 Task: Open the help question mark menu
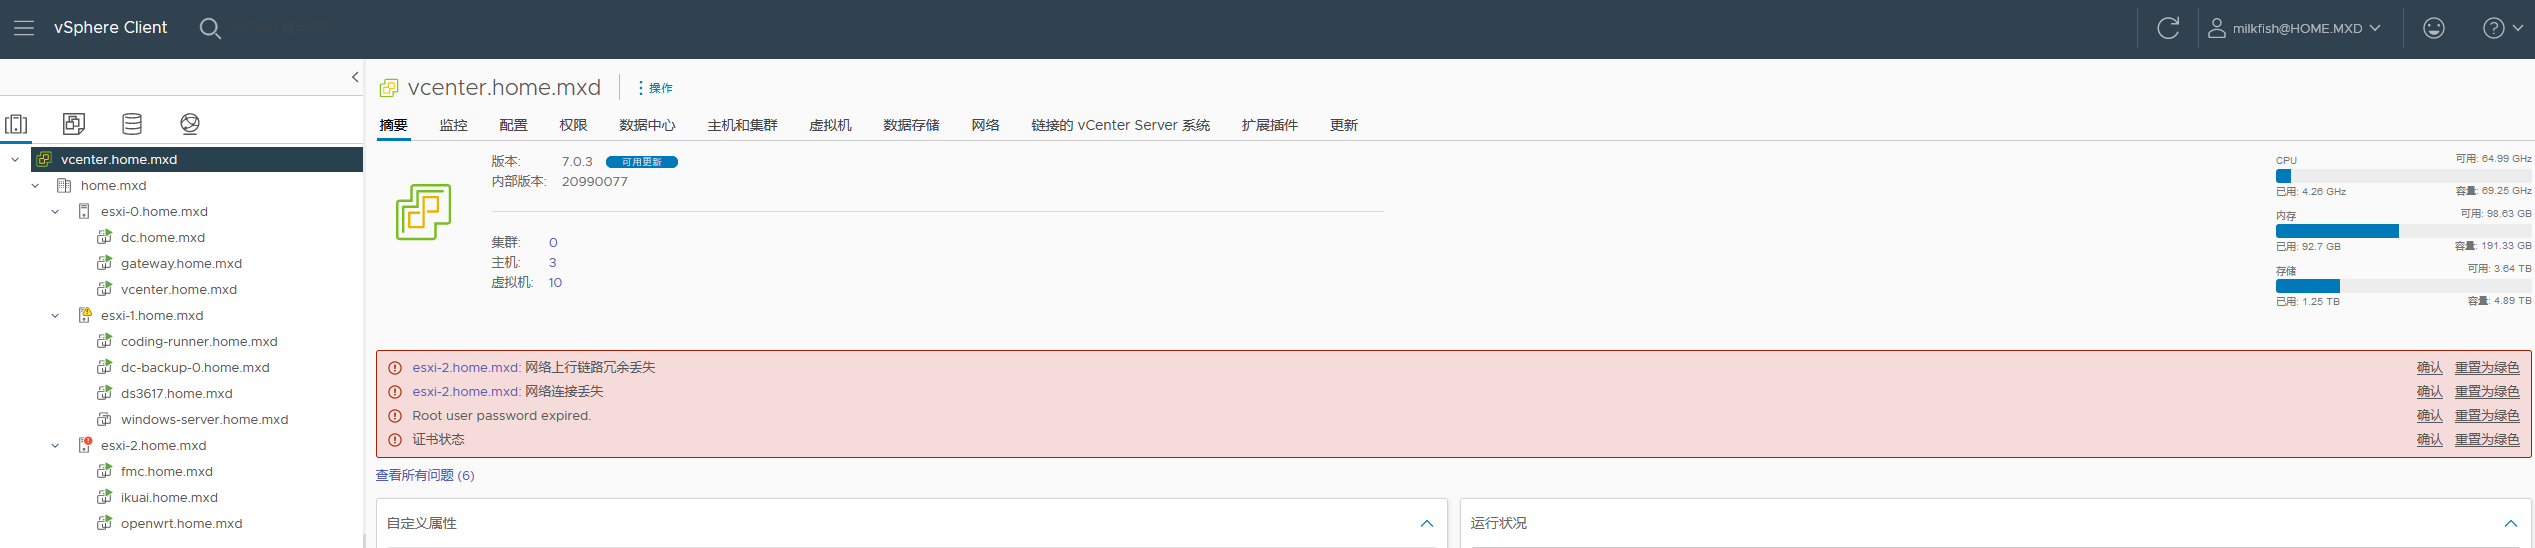(x=2503, y=28)
